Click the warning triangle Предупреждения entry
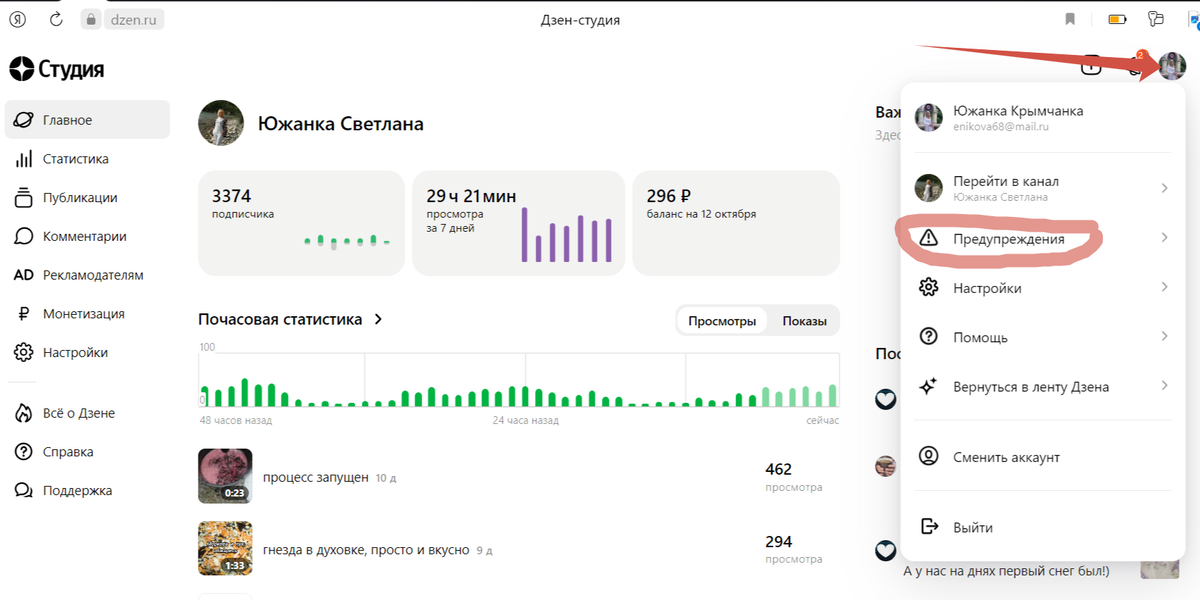 [1043, 239]
